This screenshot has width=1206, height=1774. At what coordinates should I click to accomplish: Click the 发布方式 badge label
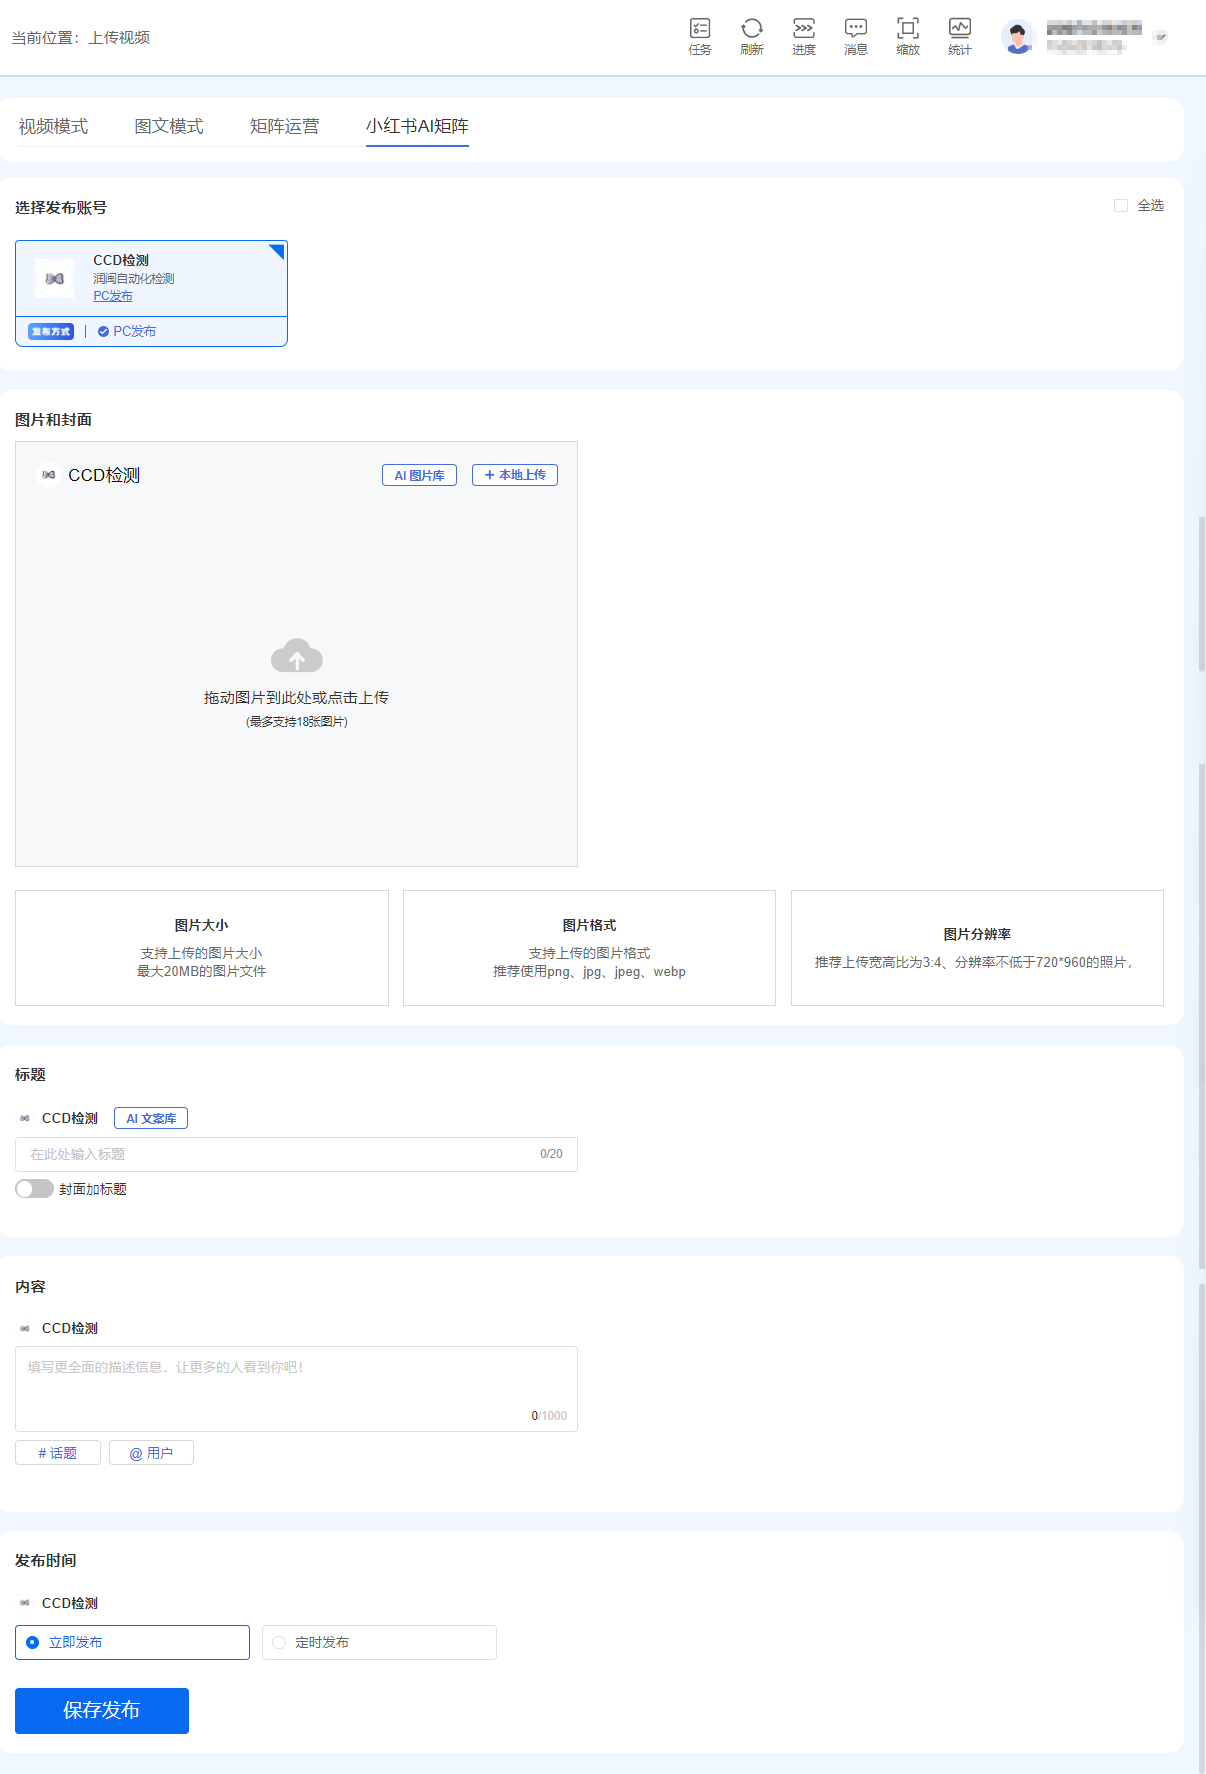tap(51, 331)
